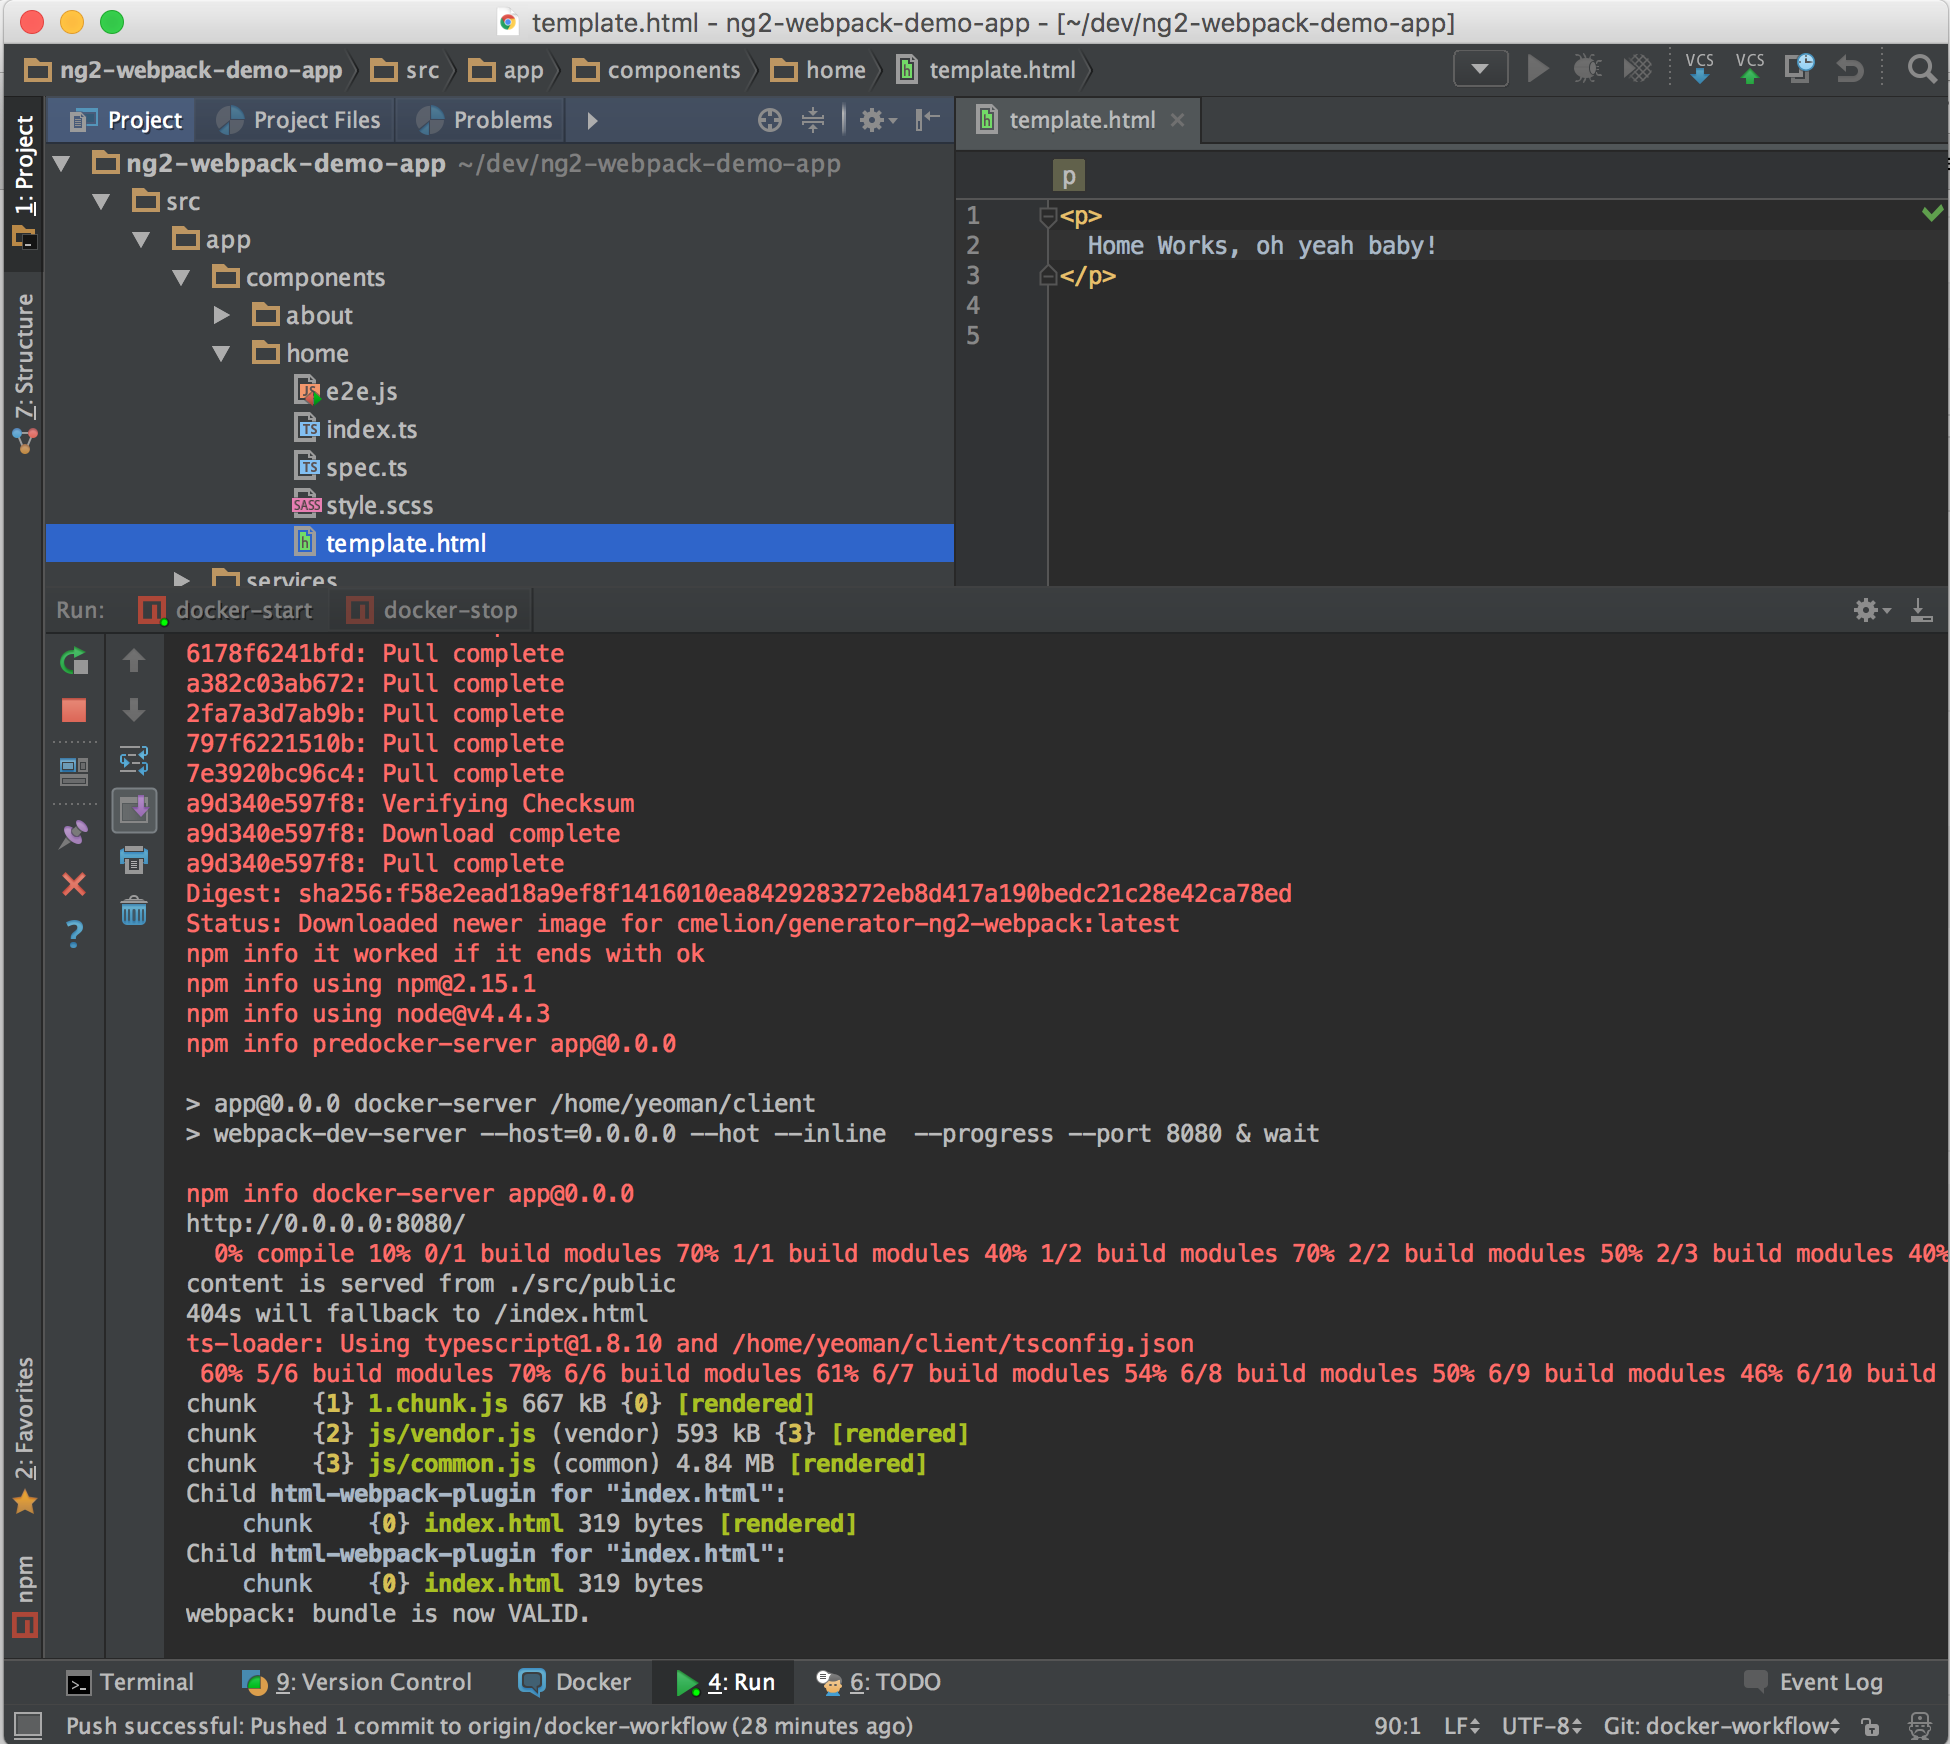Click the print console output icon
1950x1744 pixels.
click(134, 859)
